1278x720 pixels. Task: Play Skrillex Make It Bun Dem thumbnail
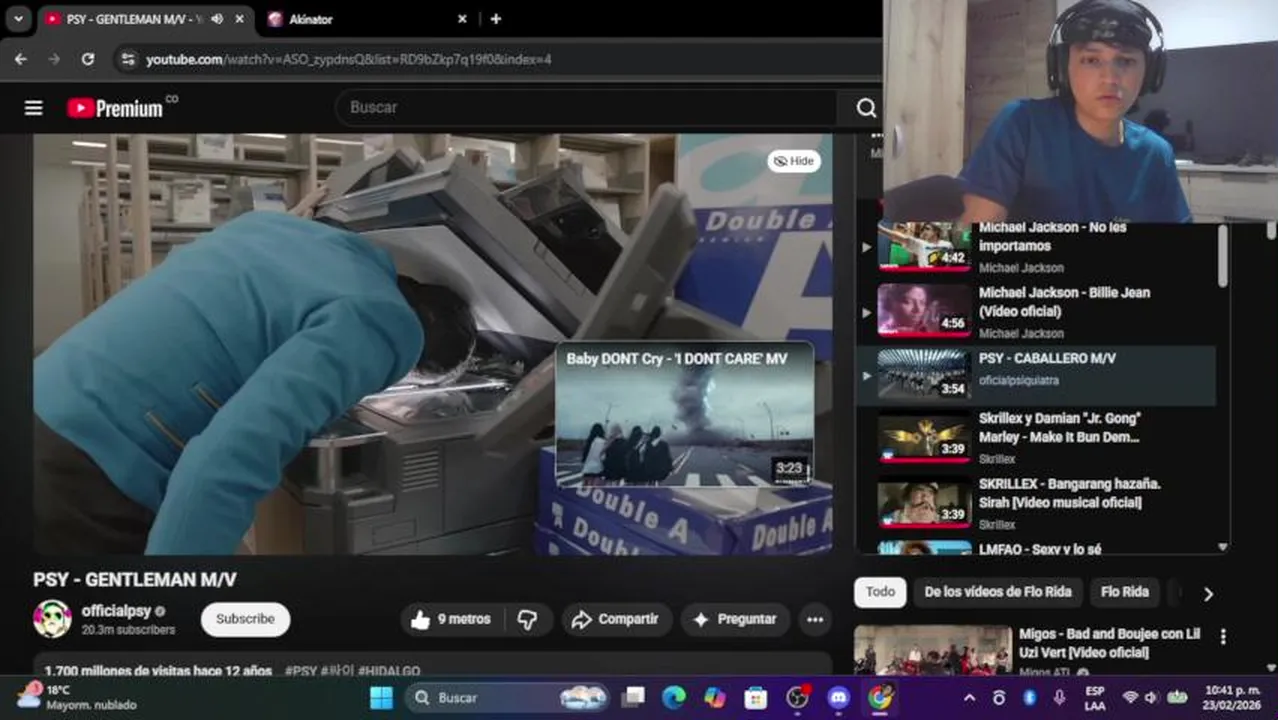coord(924,439)
